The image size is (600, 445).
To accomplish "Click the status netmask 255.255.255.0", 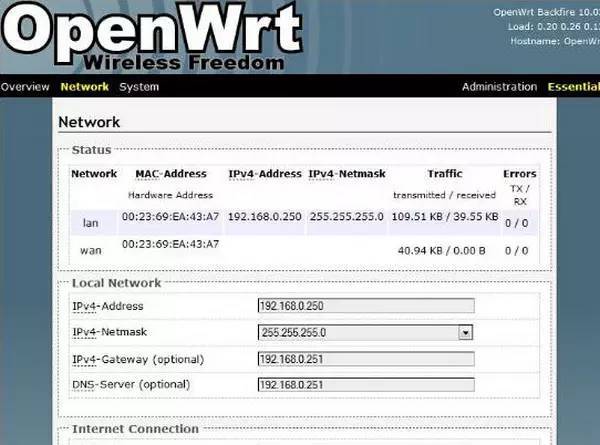I will coord(347,217).
